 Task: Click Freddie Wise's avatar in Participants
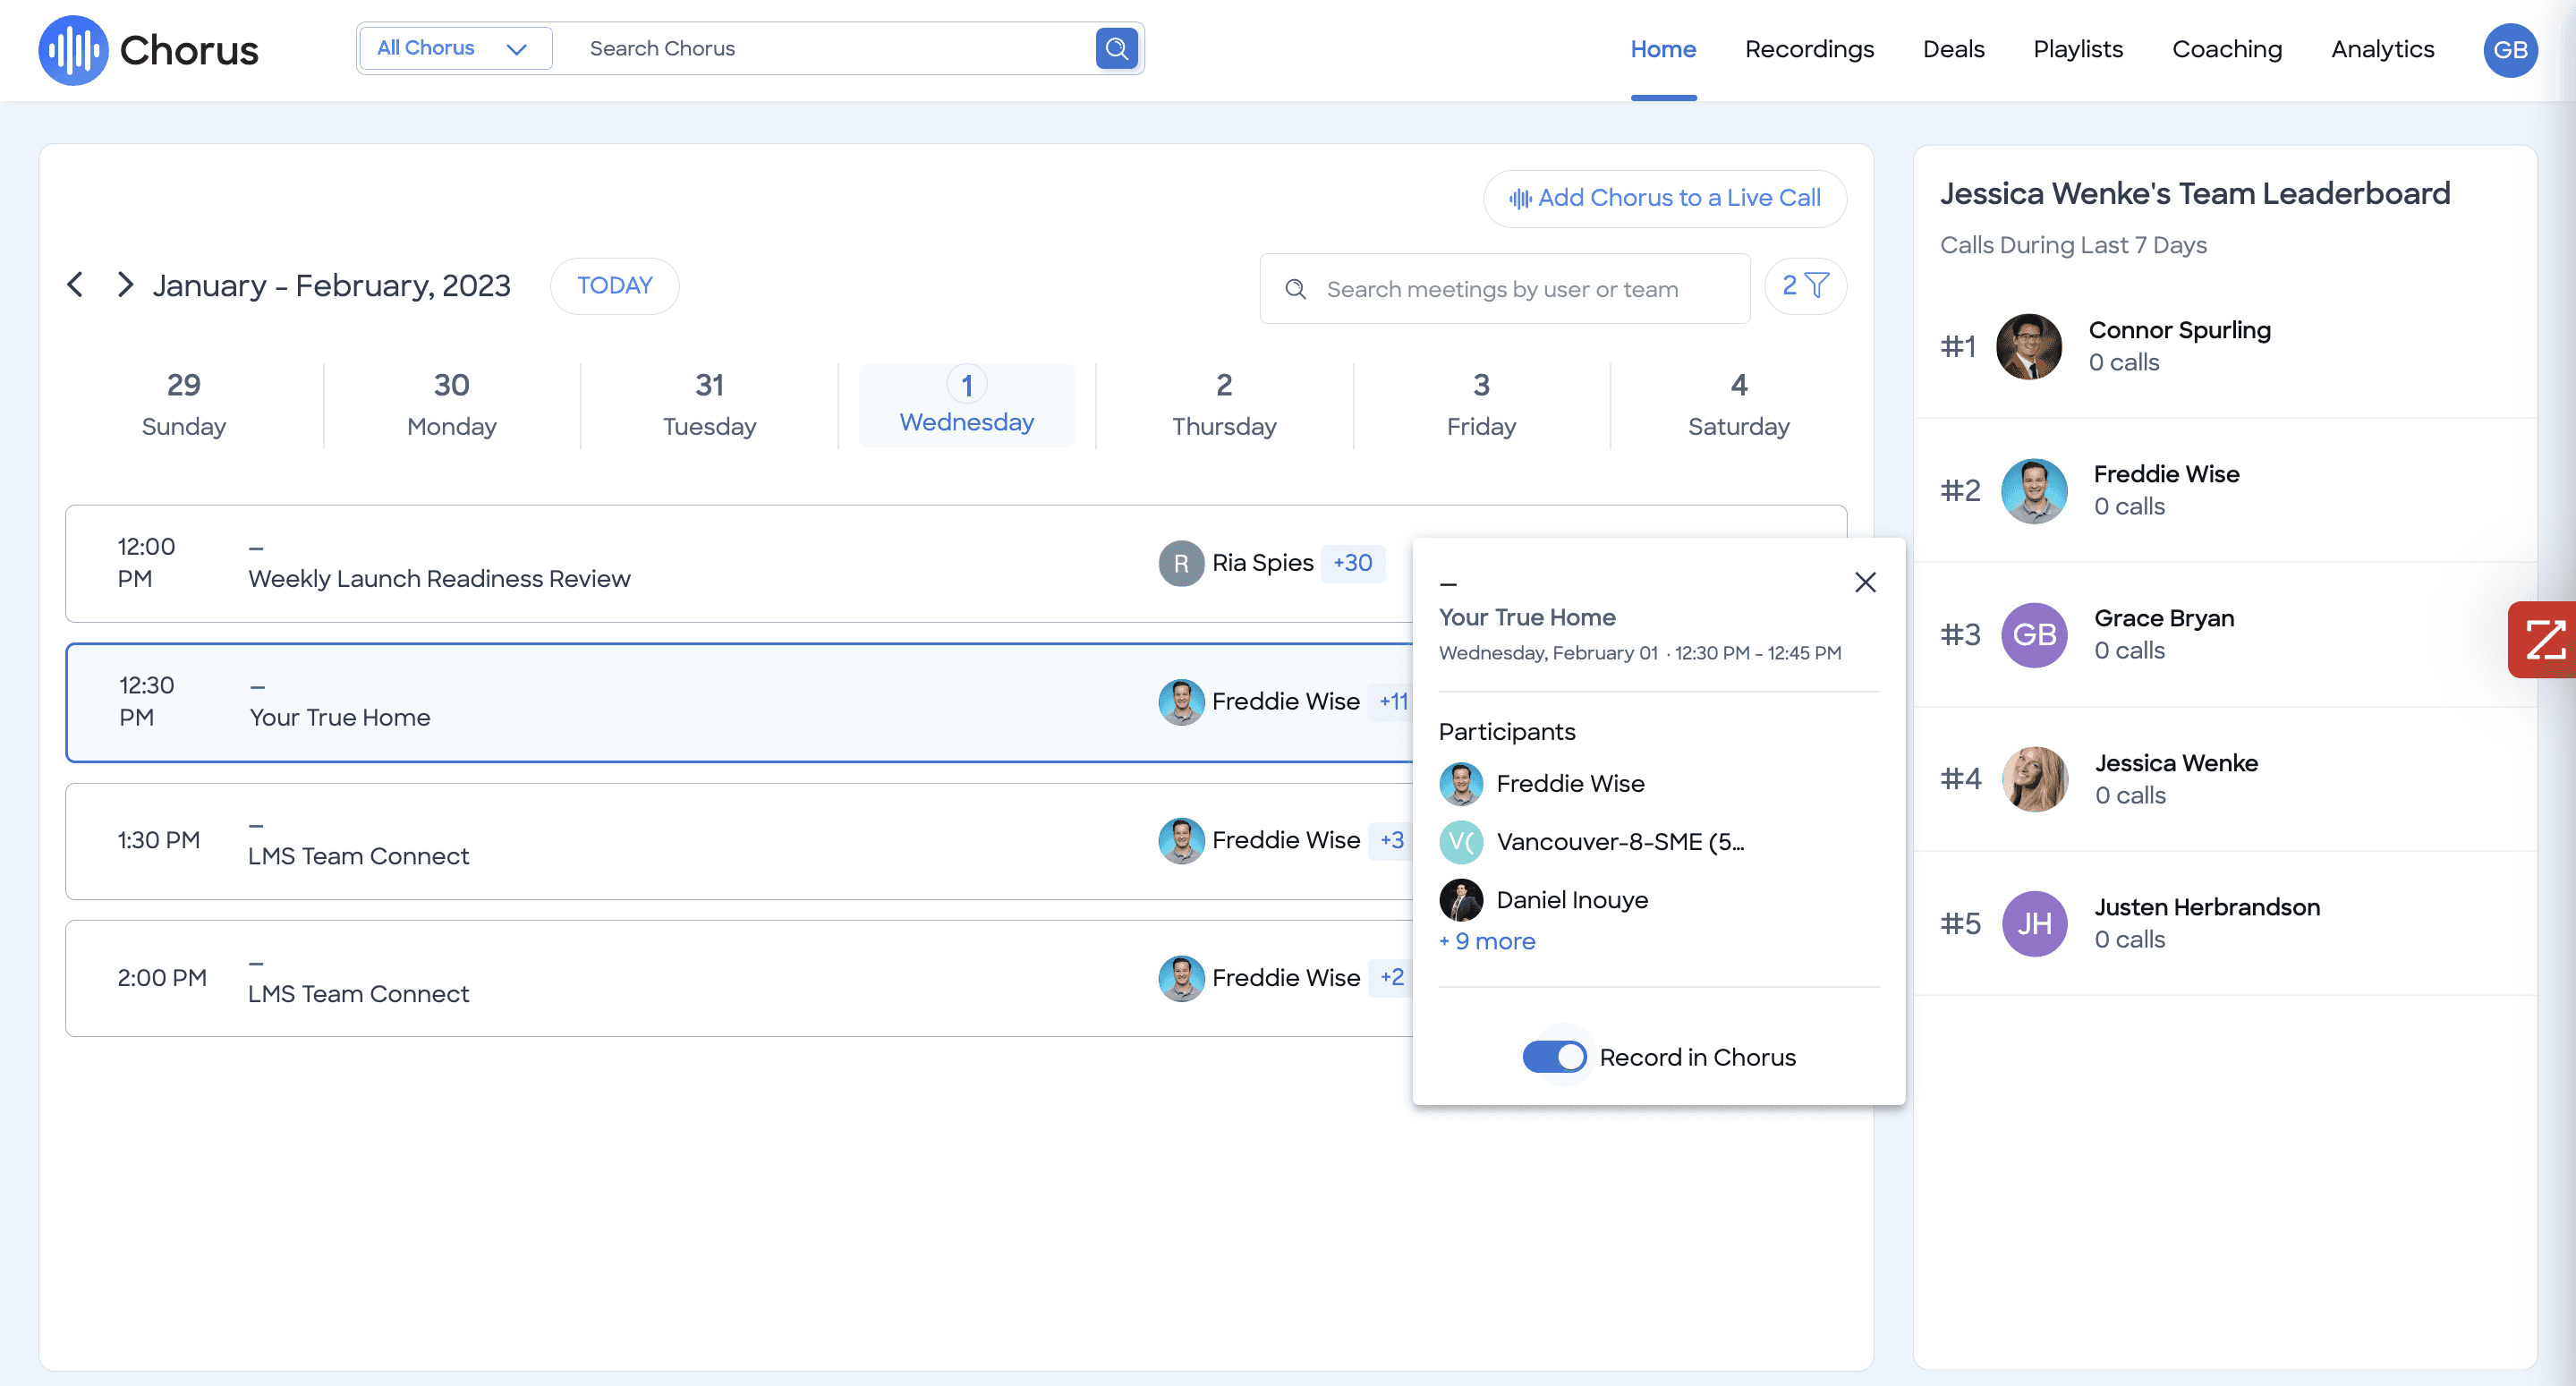(x=1461, y=784)
